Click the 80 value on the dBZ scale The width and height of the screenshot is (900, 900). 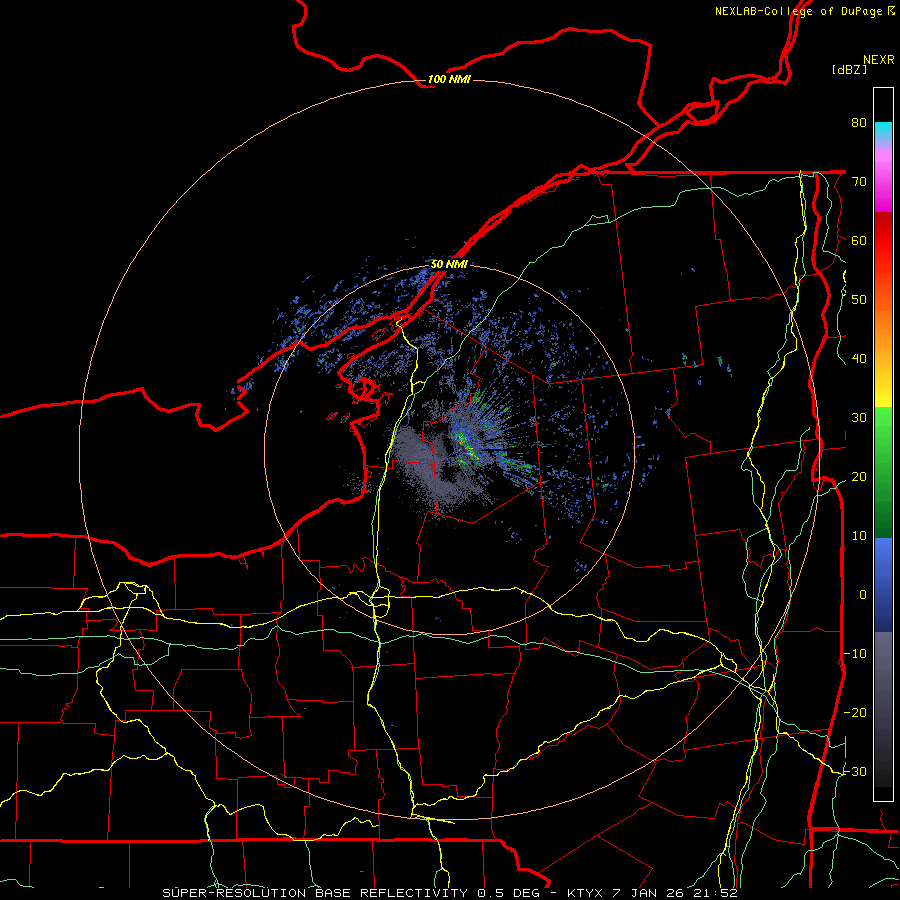point(859,122)
